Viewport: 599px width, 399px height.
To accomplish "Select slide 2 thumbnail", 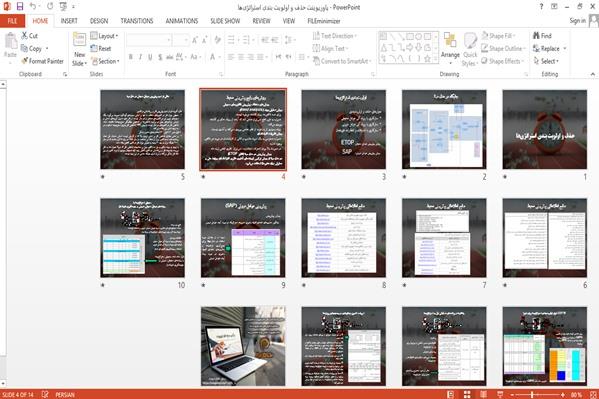I will click(444, 129).
